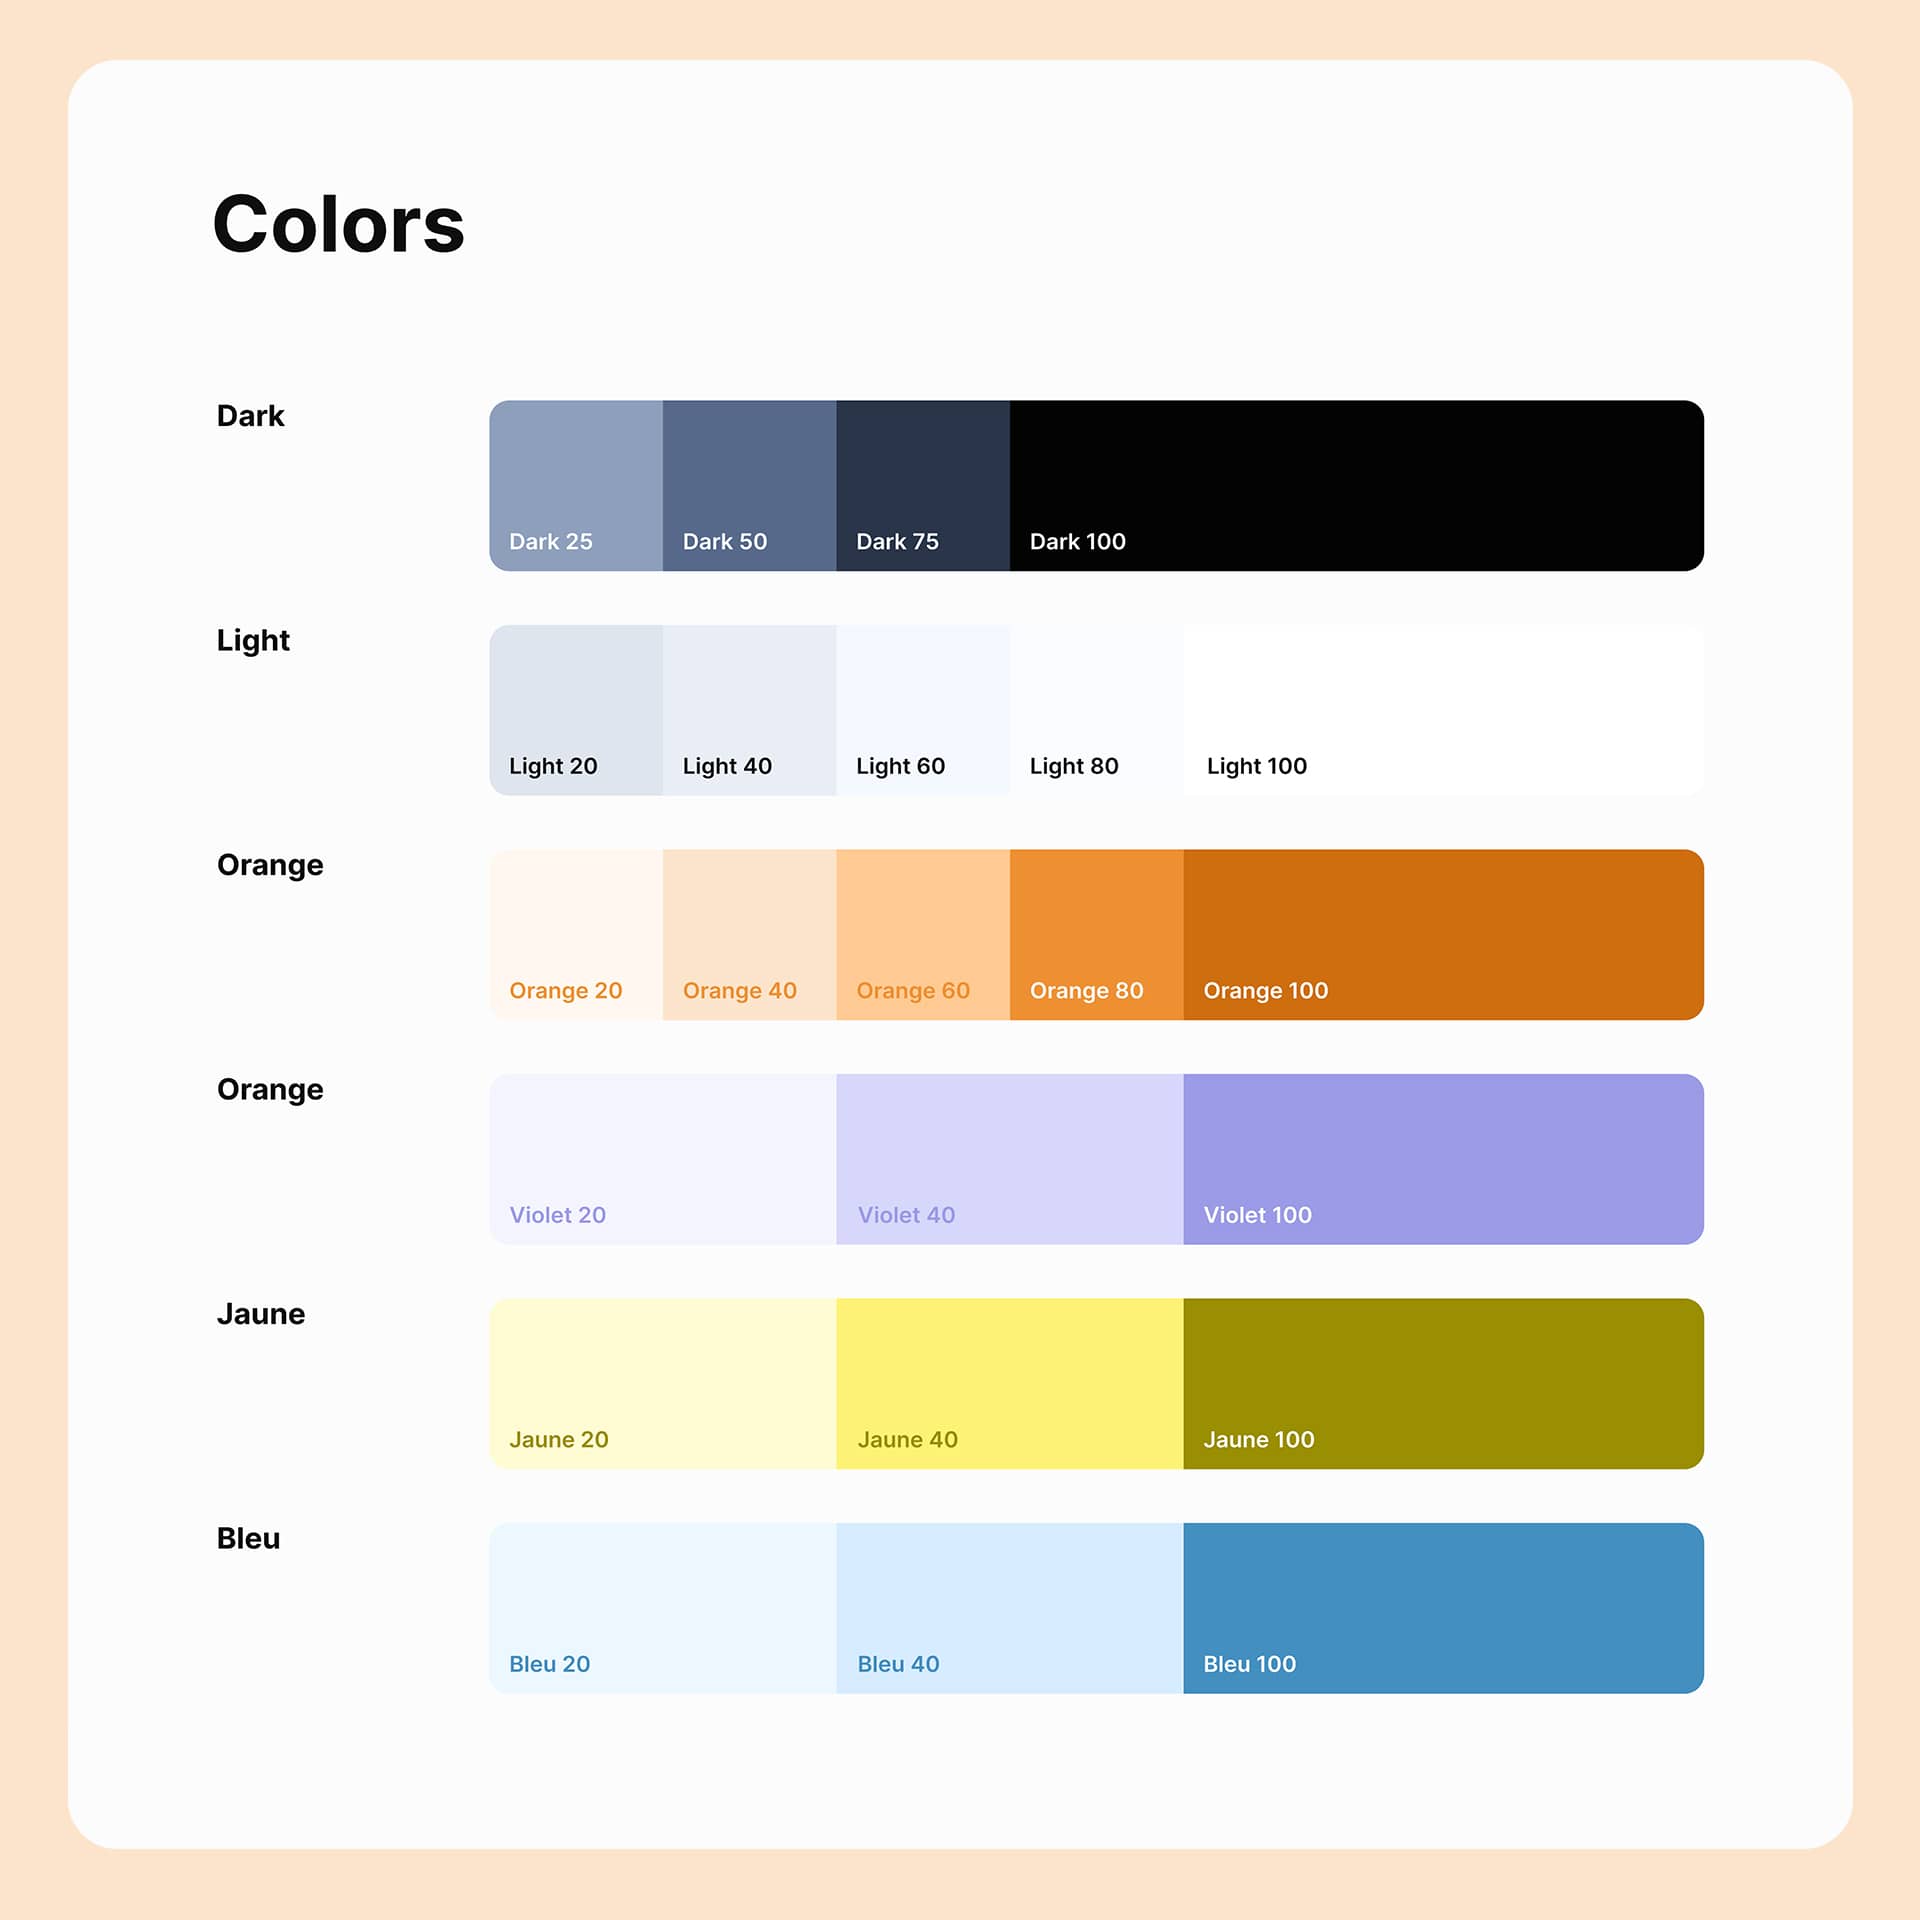Select the Light 20 swatch
1920x1920 pixels.
click(576, 710)
